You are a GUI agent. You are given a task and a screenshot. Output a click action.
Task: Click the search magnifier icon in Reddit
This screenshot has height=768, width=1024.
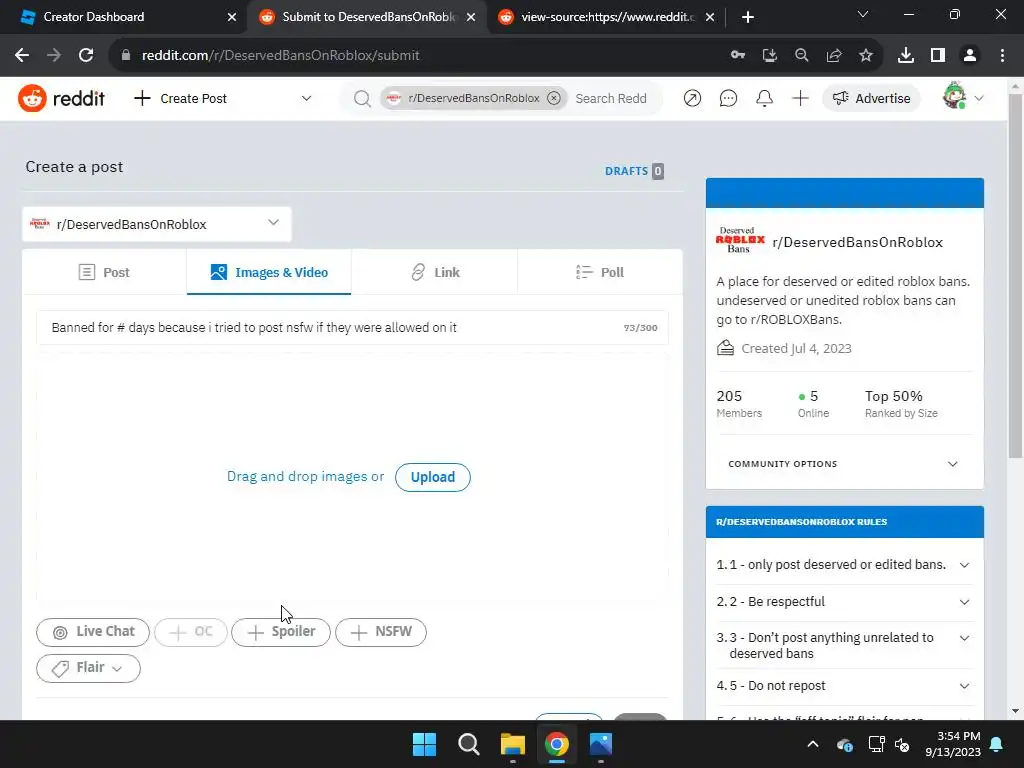[362, 99]
